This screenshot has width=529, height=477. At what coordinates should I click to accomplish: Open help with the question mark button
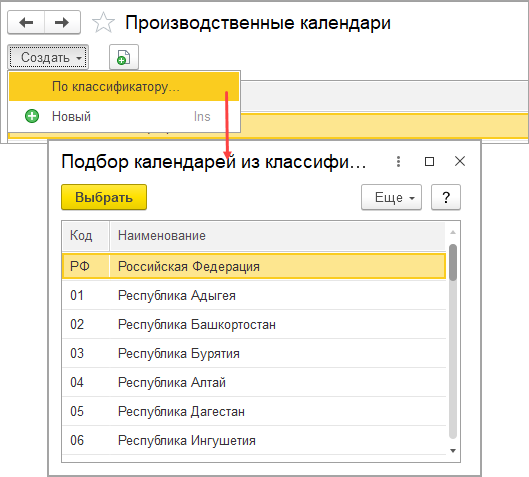tap(446, 197)
